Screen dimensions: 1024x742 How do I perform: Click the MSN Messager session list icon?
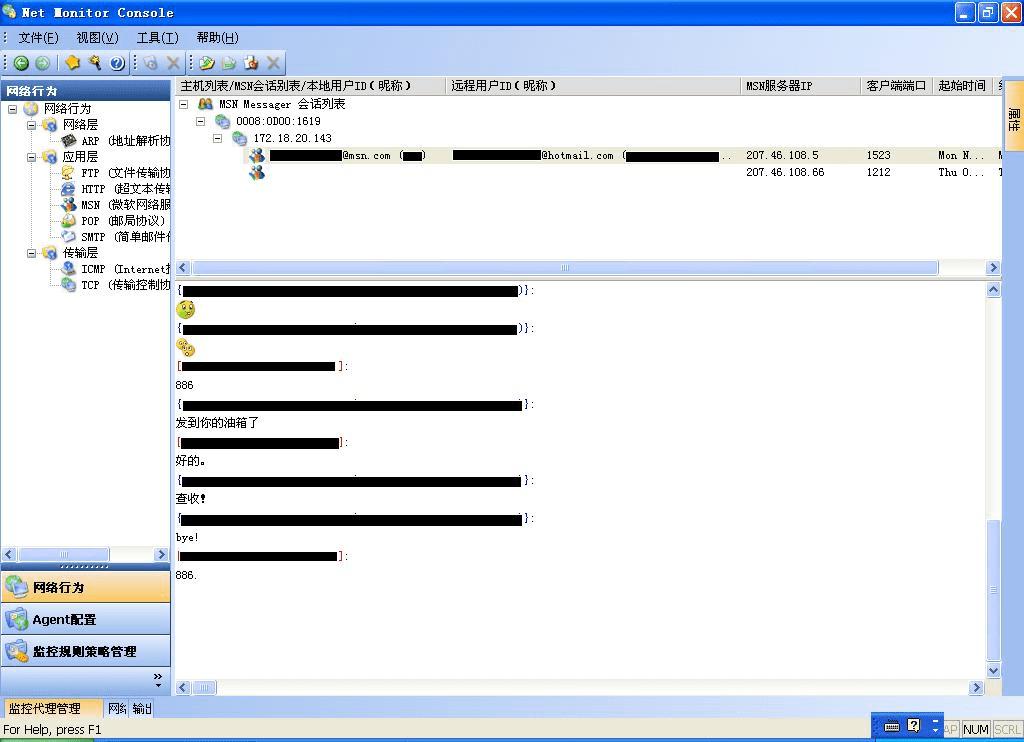[x=205, y=104]
